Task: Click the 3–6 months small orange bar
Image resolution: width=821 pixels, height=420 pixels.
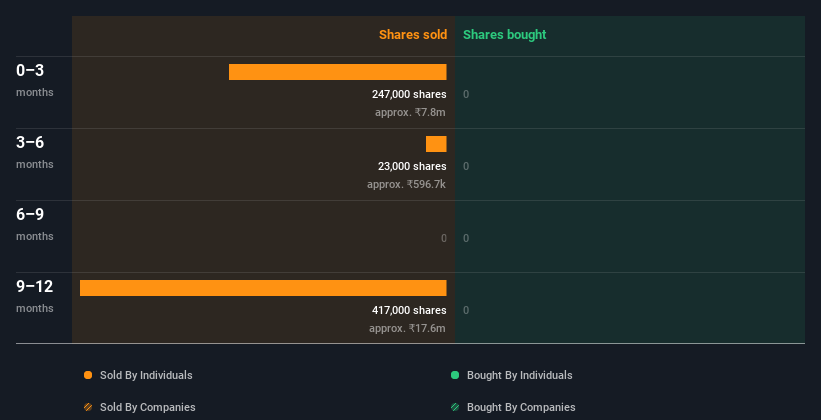Action: pos(436,144)
